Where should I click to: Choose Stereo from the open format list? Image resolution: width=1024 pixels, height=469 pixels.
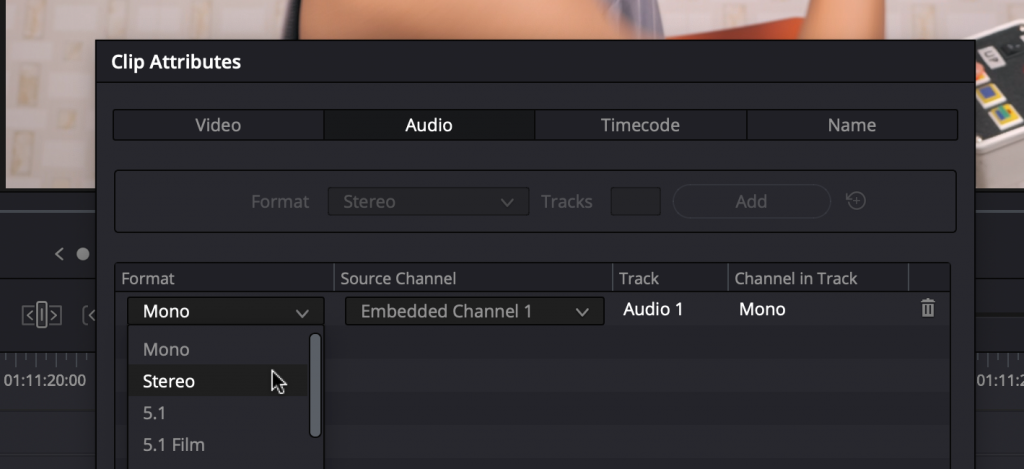click(169, 381)
